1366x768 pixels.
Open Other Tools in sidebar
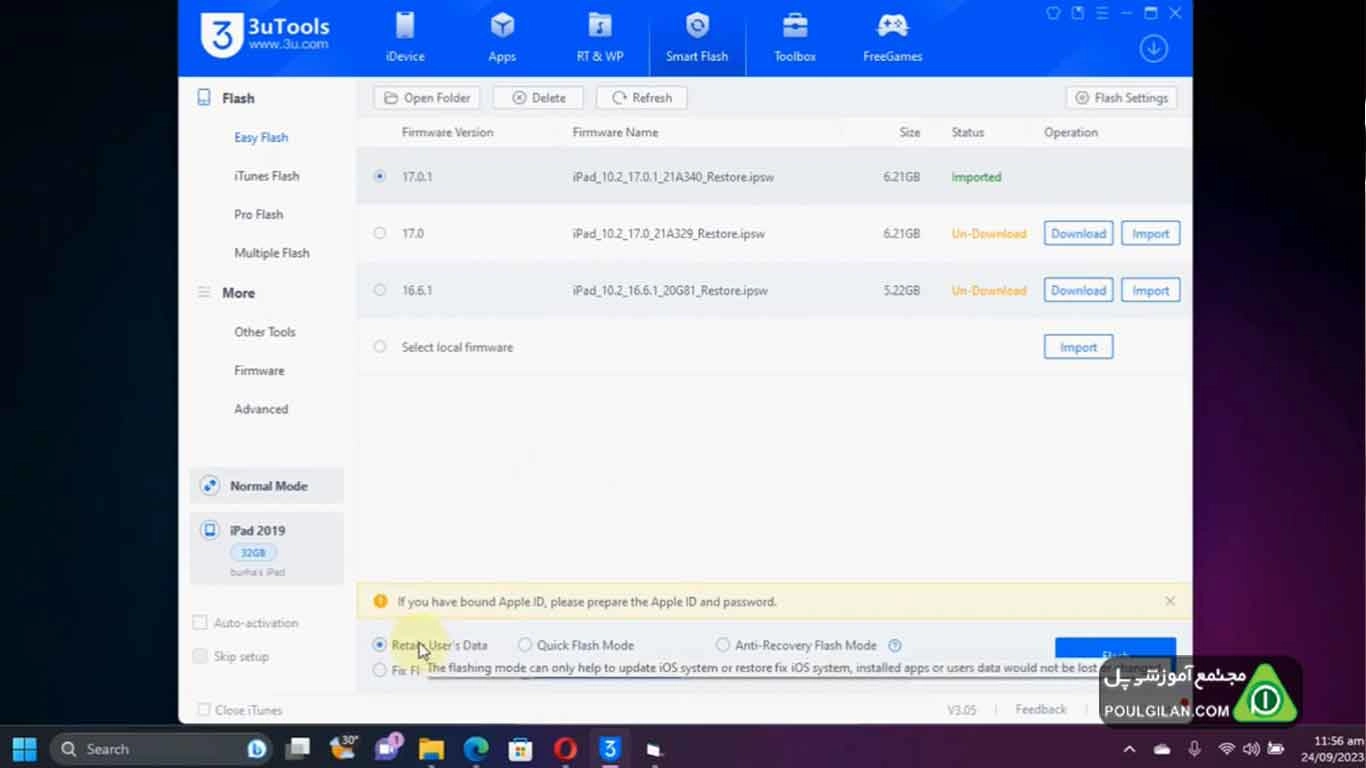264,331
